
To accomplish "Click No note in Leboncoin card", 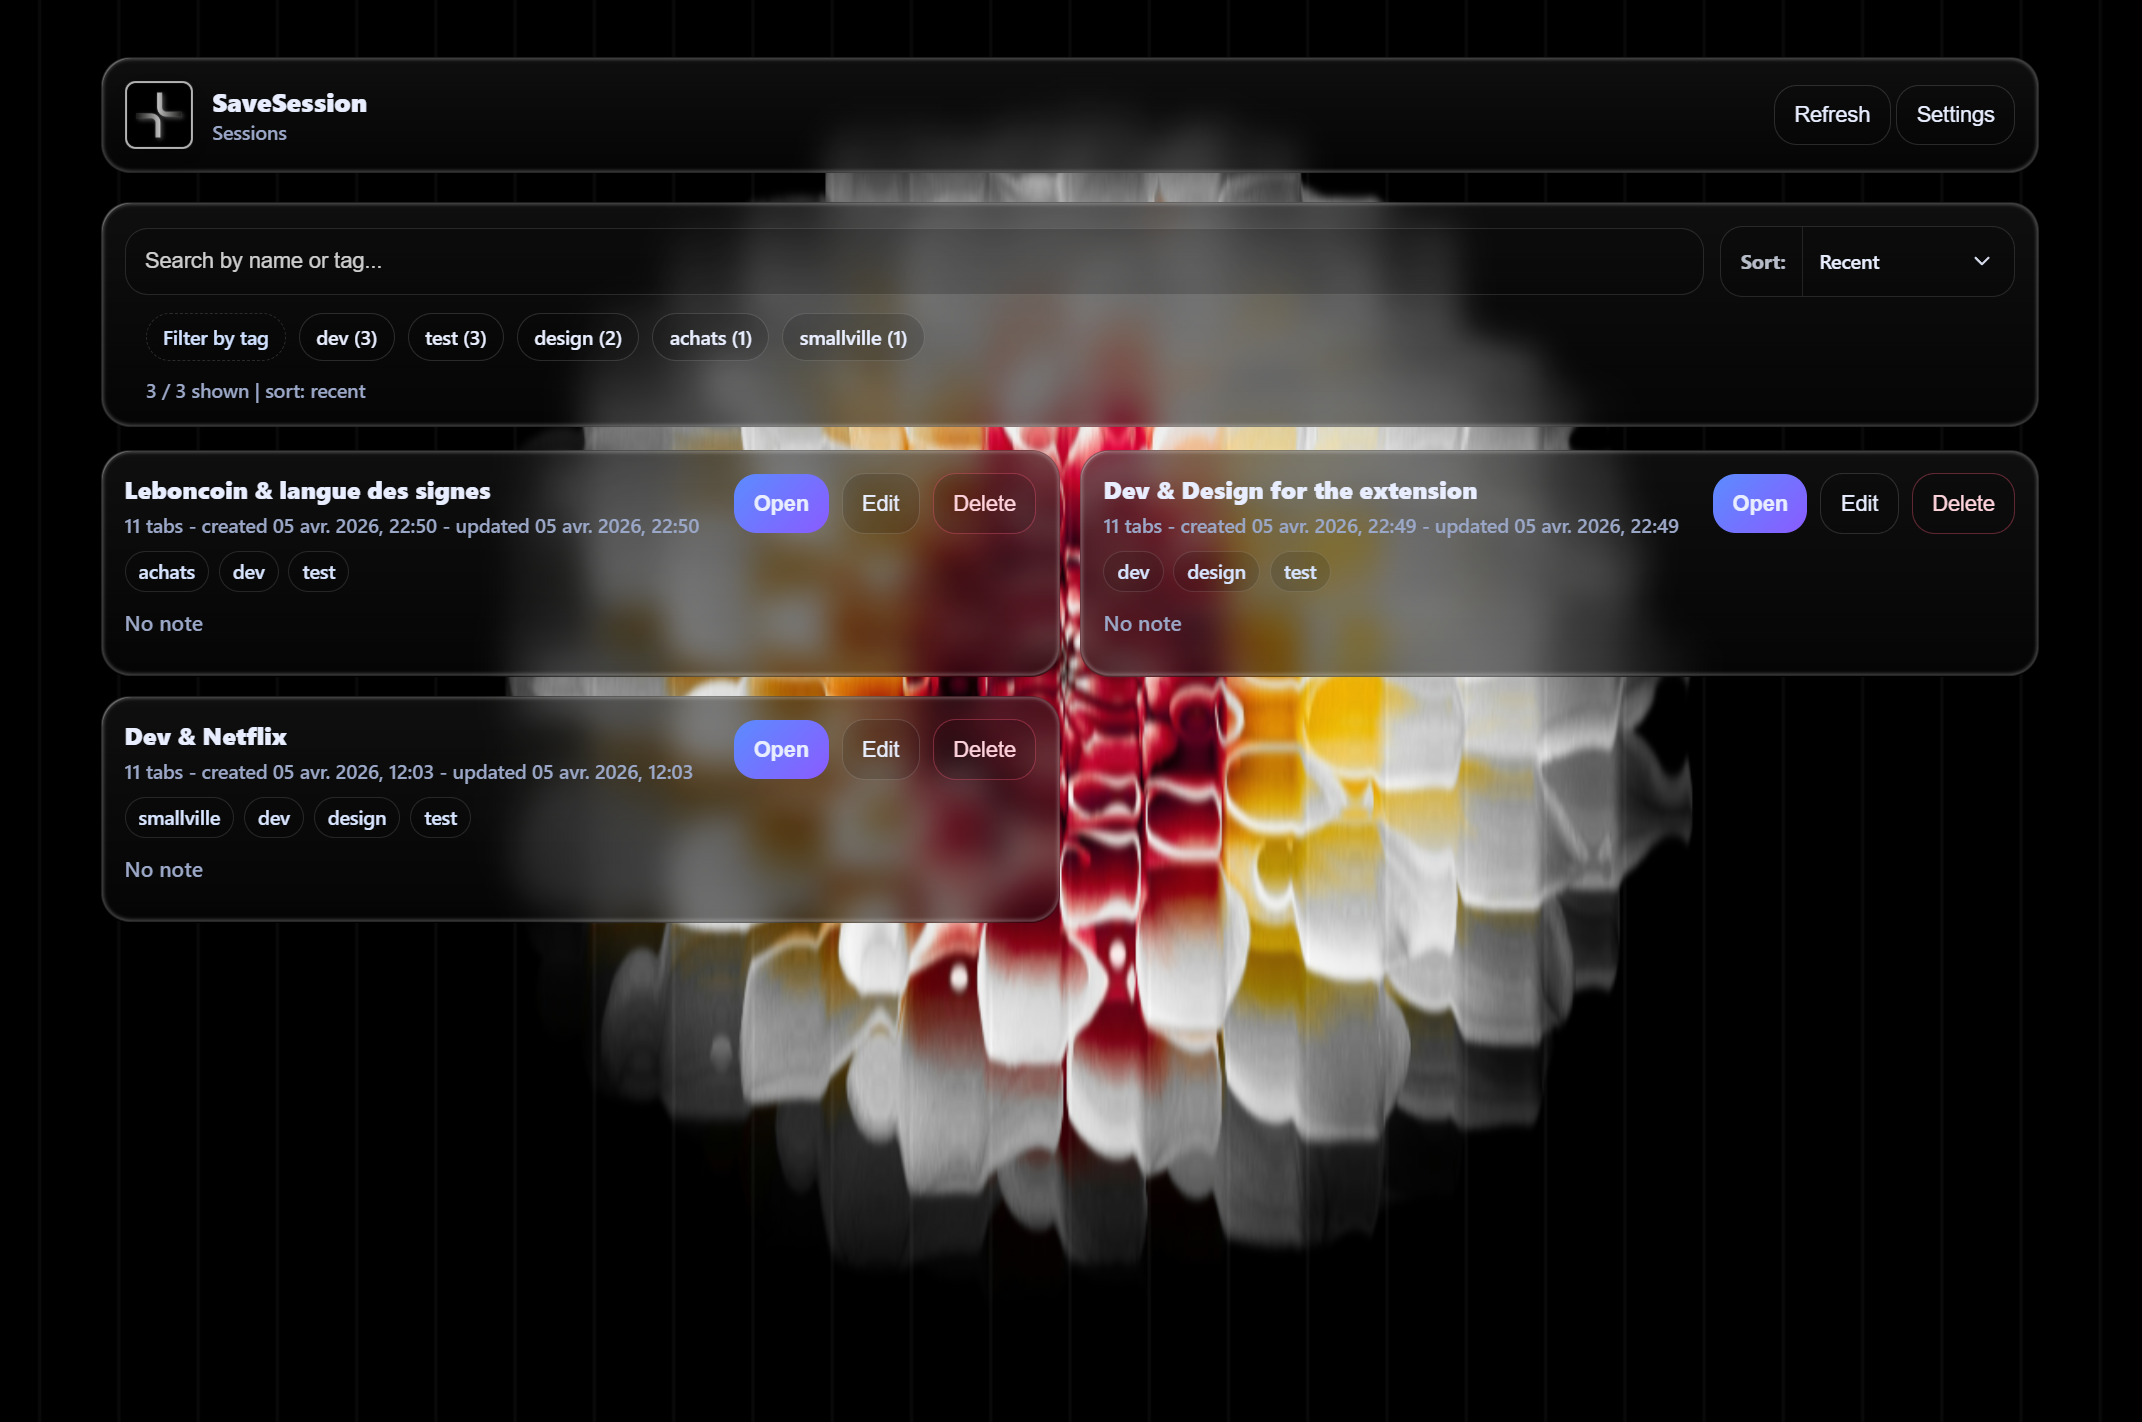I will [164, 624].
